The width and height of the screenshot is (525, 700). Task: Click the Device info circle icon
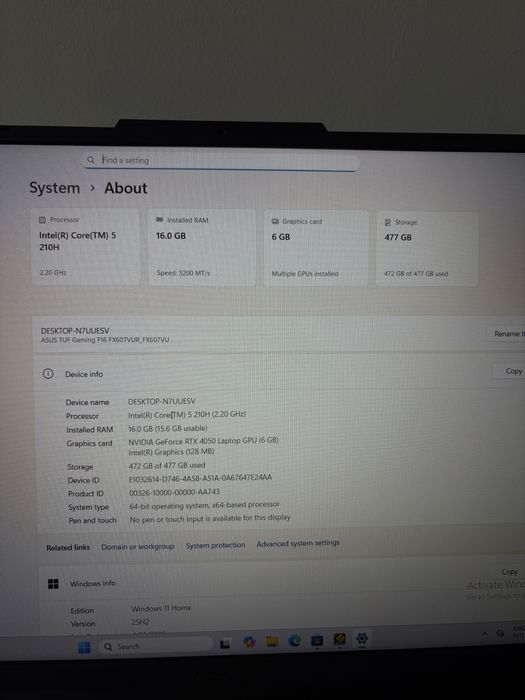pyautogui.click(x=48, y=374)
